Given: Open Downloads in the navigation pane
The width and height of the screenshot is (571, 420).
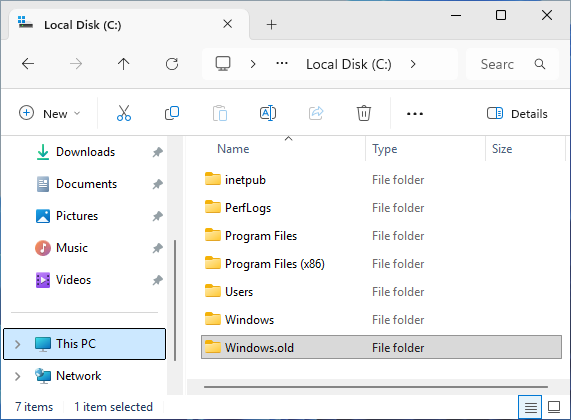Looking at the screenshot, I should (85, 152).
